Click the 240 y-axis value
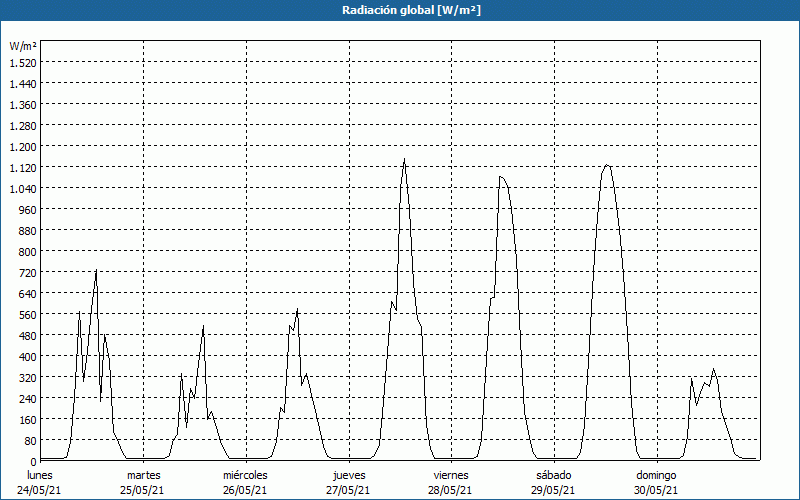 click(28, 398)
